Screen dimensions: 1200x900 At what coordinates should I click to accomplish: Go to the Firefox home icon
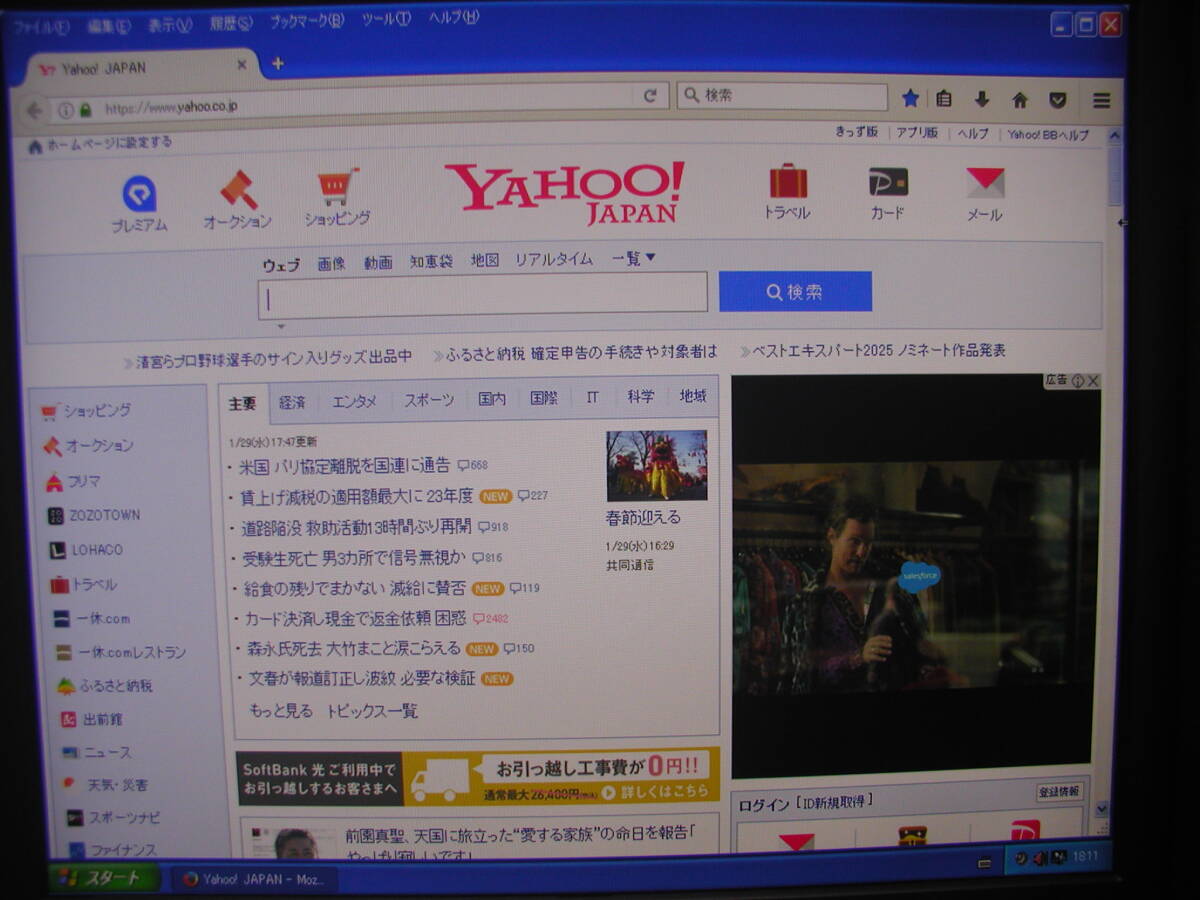[x=1020, y=99]
